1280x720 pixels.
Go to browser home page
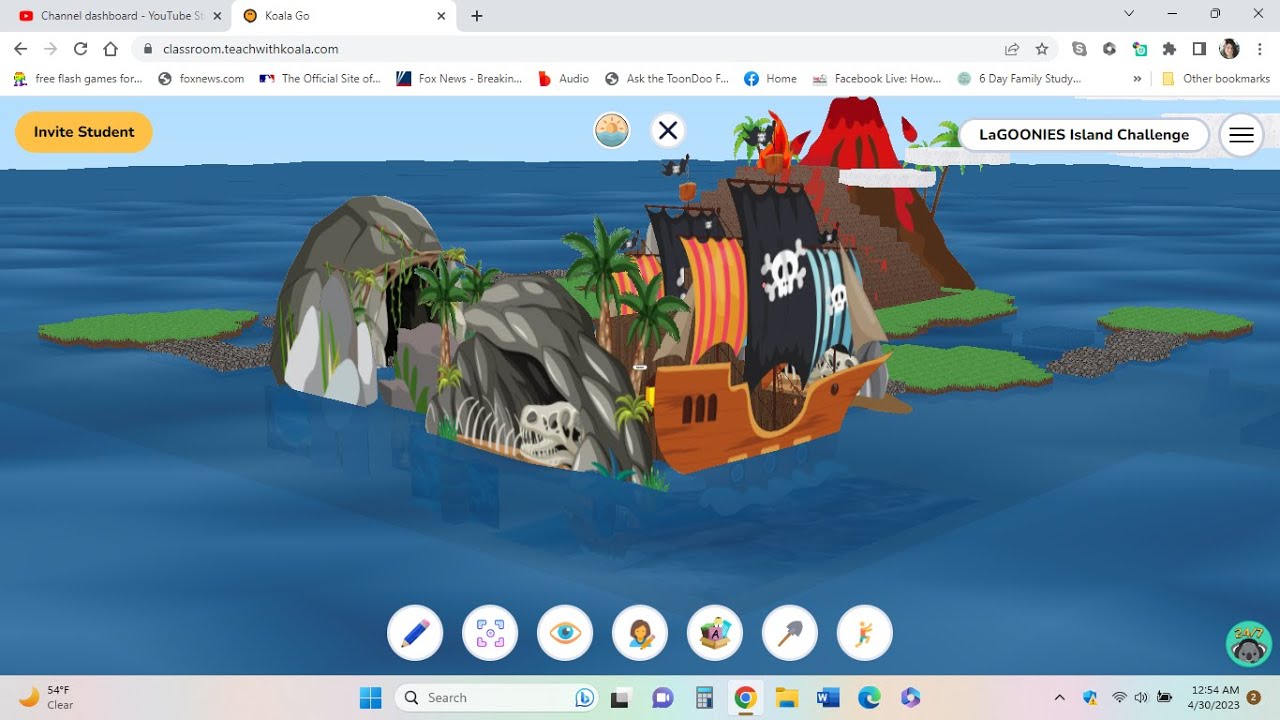110,49
